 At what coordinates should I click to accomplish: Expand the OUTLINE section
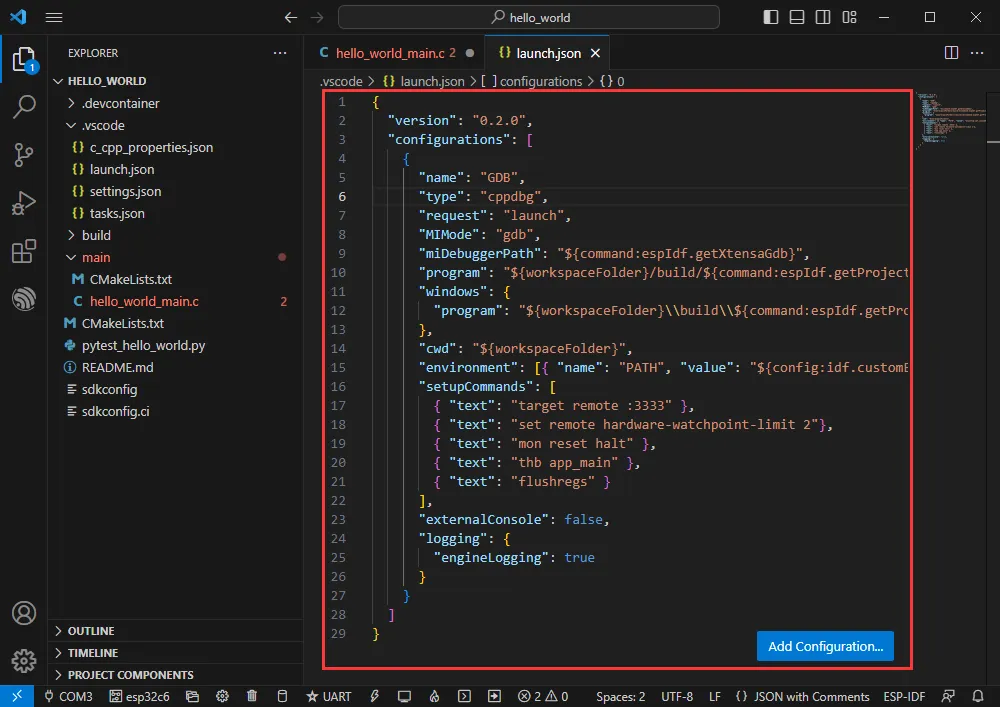pyautogui.click(x=90, y=631)
